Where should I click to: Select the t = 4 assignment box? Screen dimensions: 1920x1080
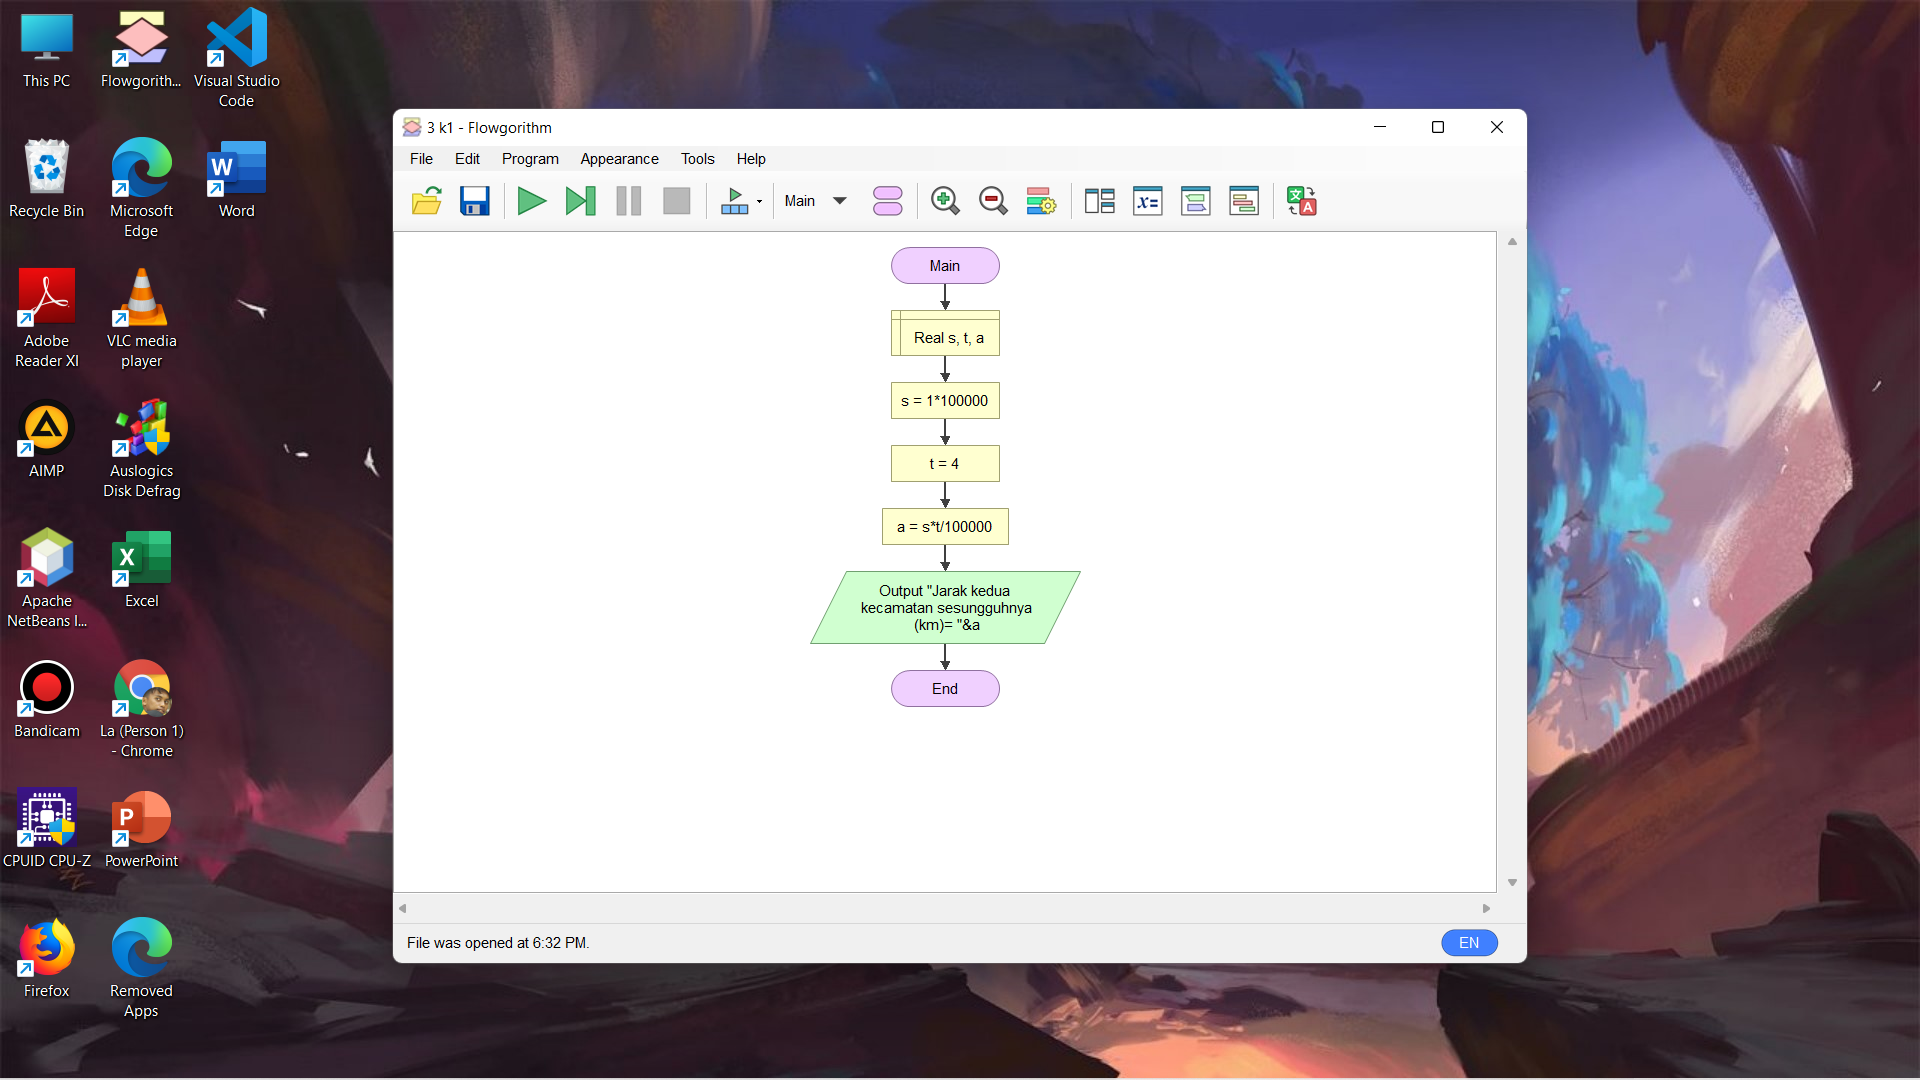pyautogui.click(x=945, y=464)
